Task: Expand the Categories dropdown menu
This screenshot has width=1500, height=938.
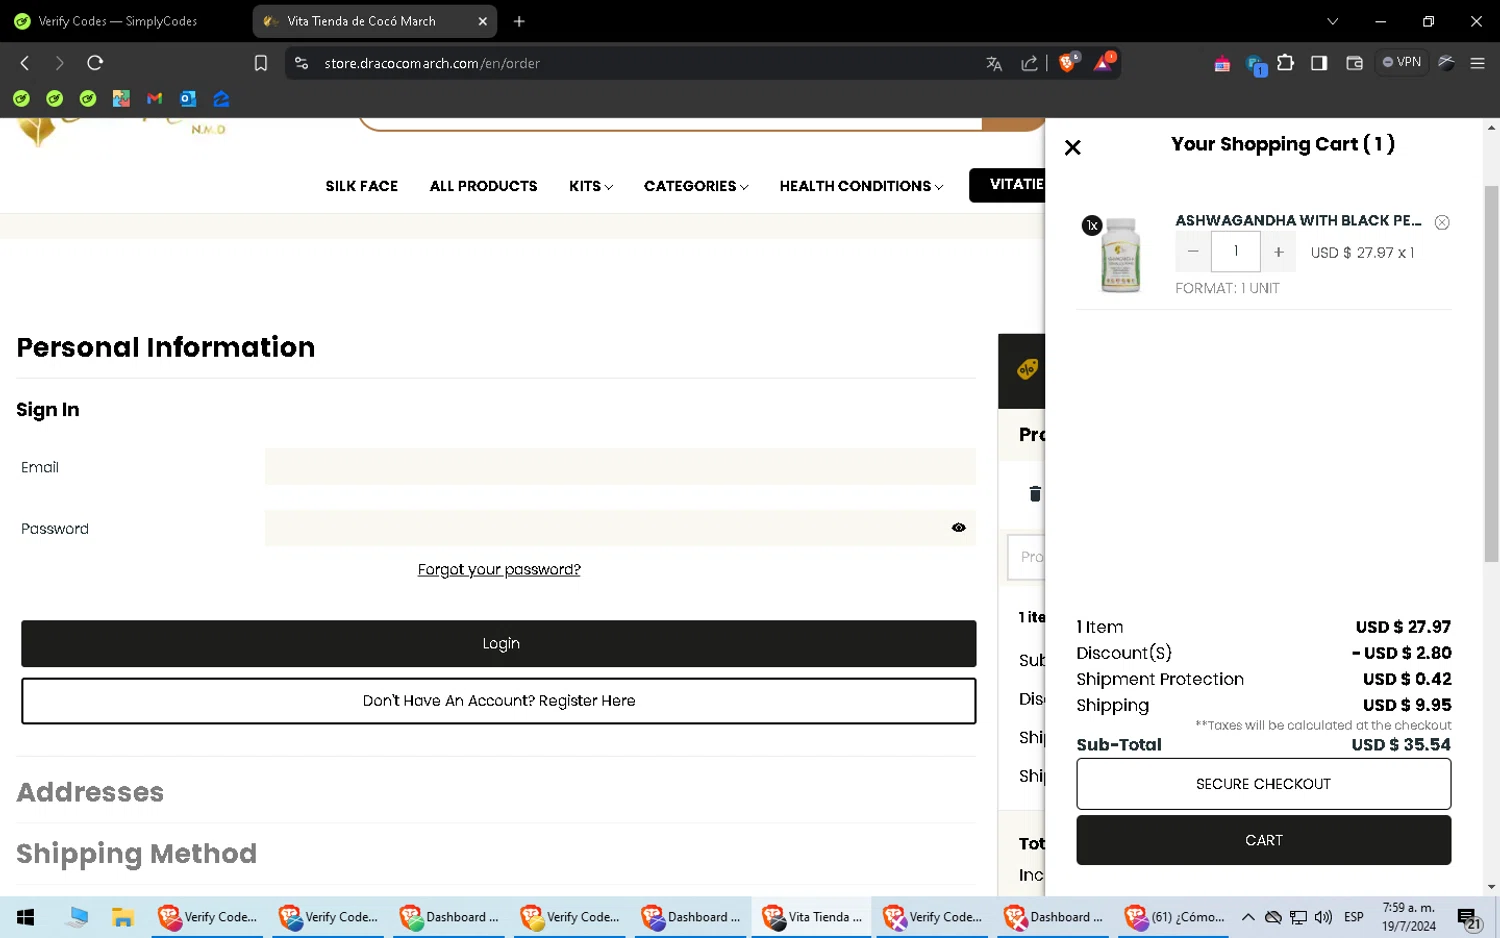Action: coord(696,186)
